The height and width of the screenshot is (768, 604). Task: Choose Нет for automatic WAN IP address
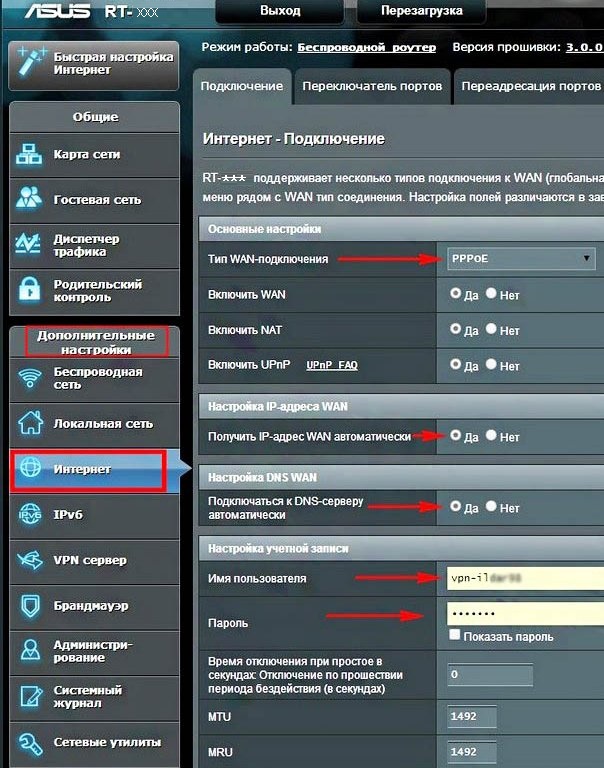pos(491,435)
